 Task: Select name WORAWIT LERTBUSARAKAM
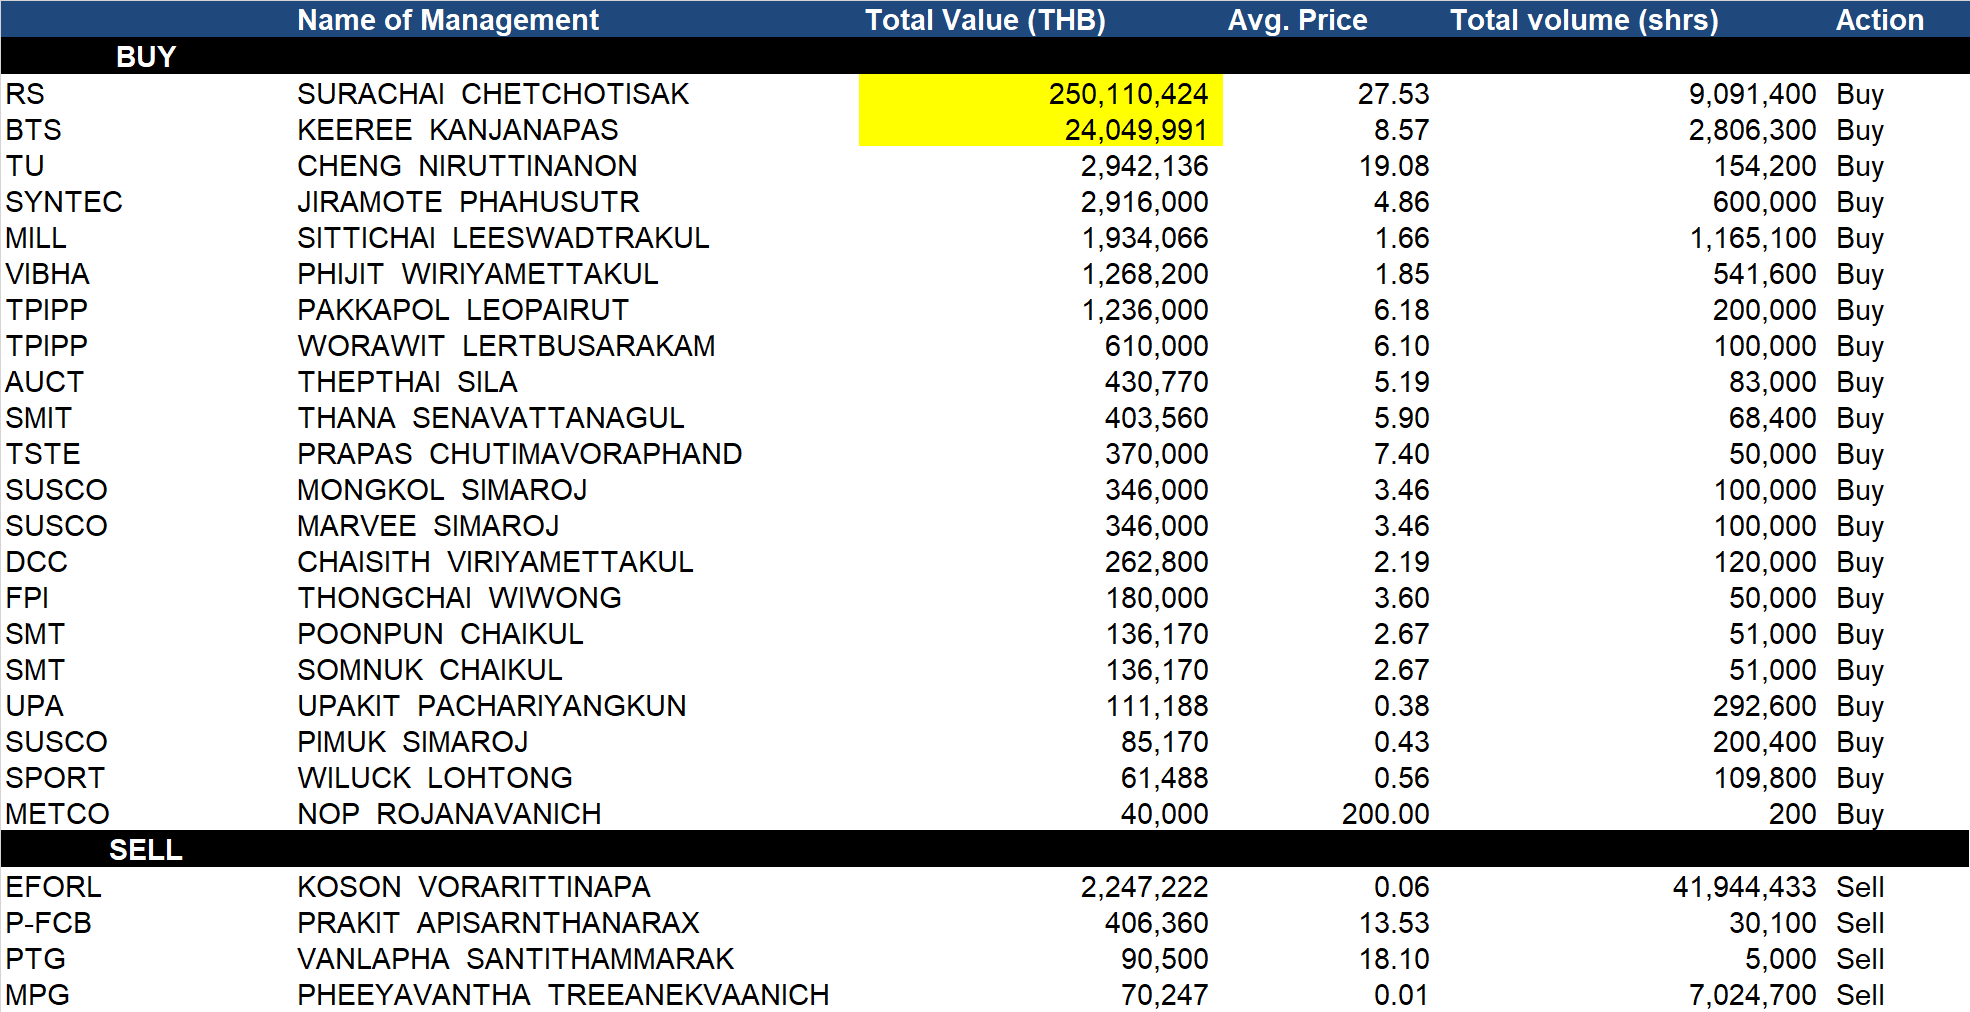click(x=506, y=346)
